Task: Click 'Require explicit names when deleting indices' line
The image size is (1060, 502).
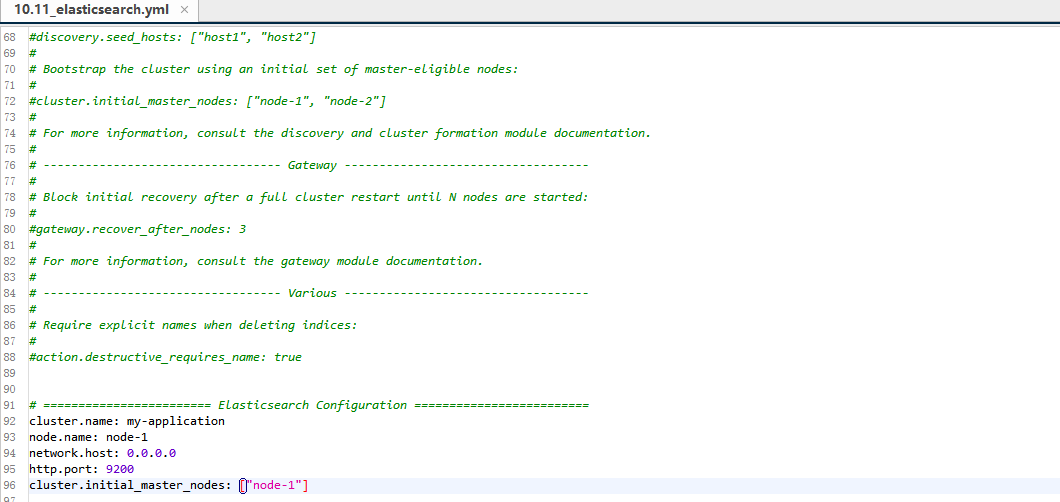Action: [x=193, y=326]
